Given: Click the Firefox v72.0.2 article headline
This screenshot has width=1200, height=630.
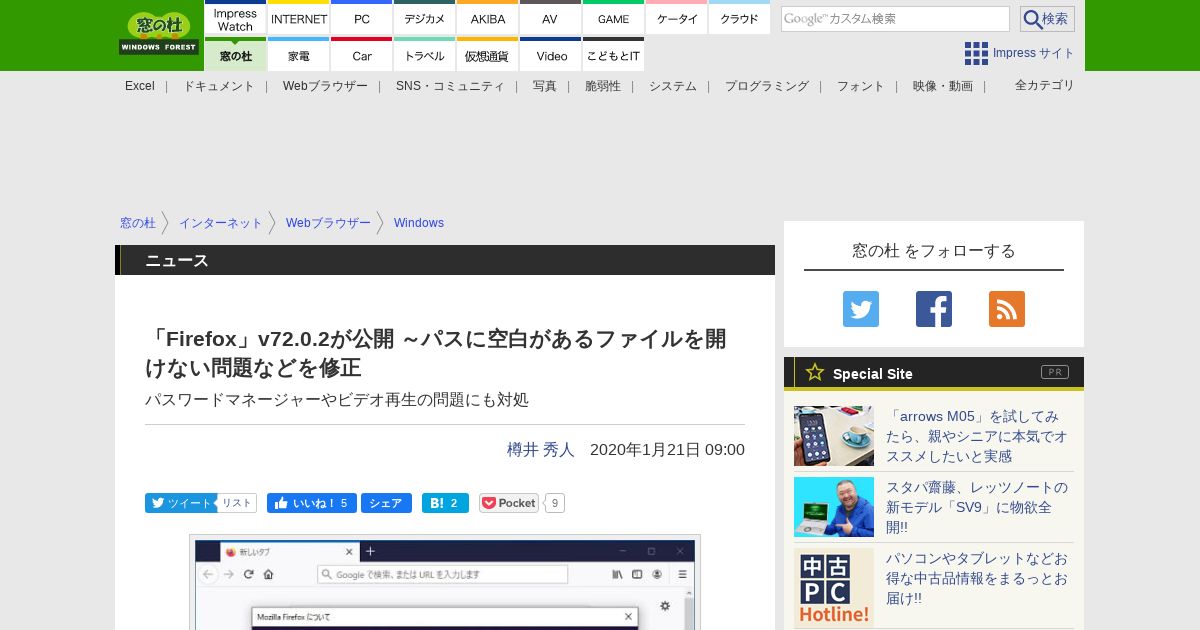Looking at the screenshot, I should pyautogui.click(x=436, y=353).
